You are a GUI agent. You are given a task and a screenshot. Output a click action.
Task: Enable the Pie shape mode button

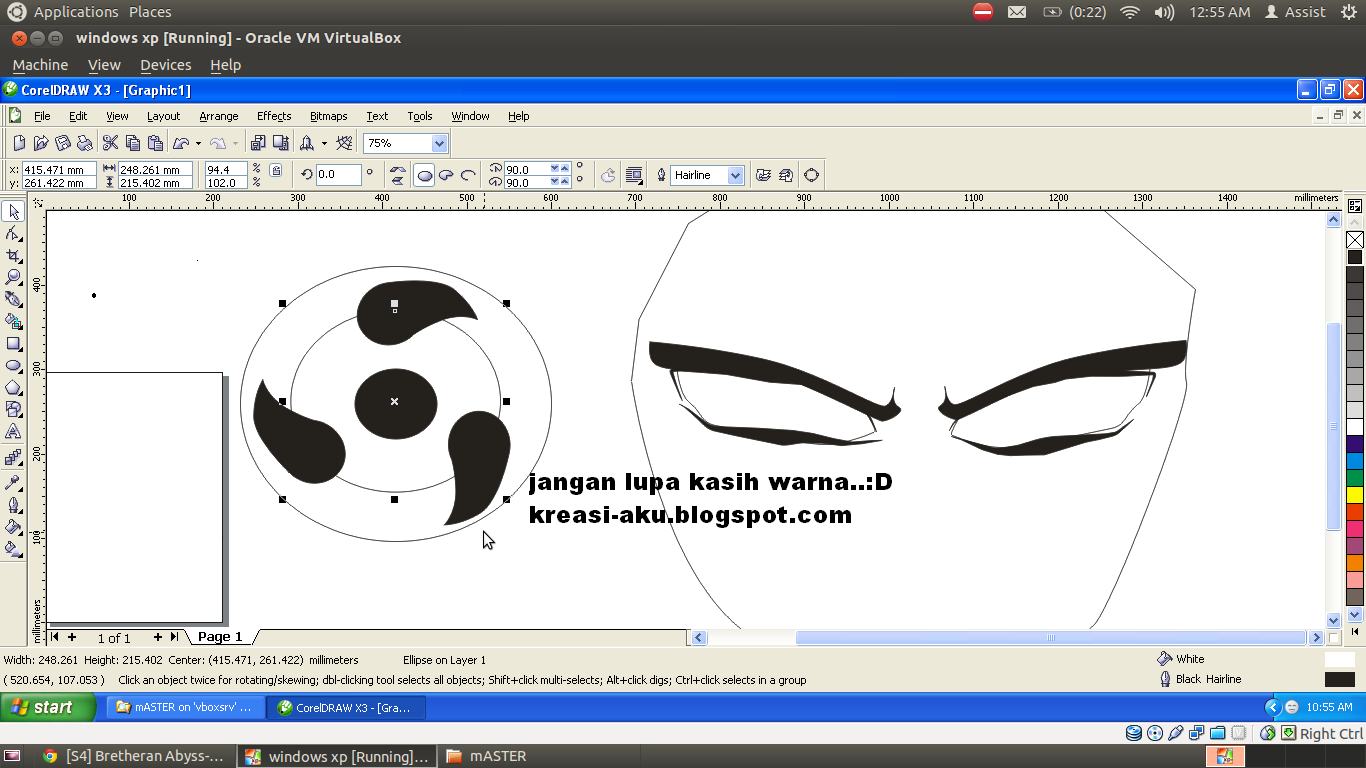click(446, 175)
